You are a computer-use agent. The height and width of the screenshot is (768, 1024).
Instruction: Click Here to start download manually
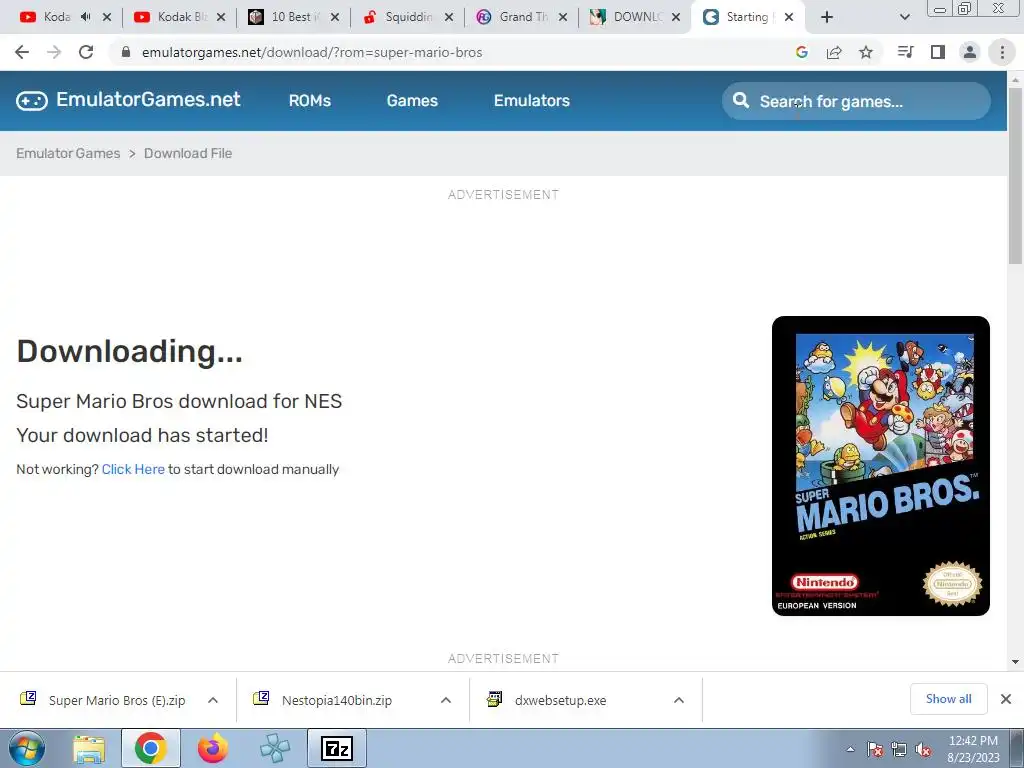point(133,470)
